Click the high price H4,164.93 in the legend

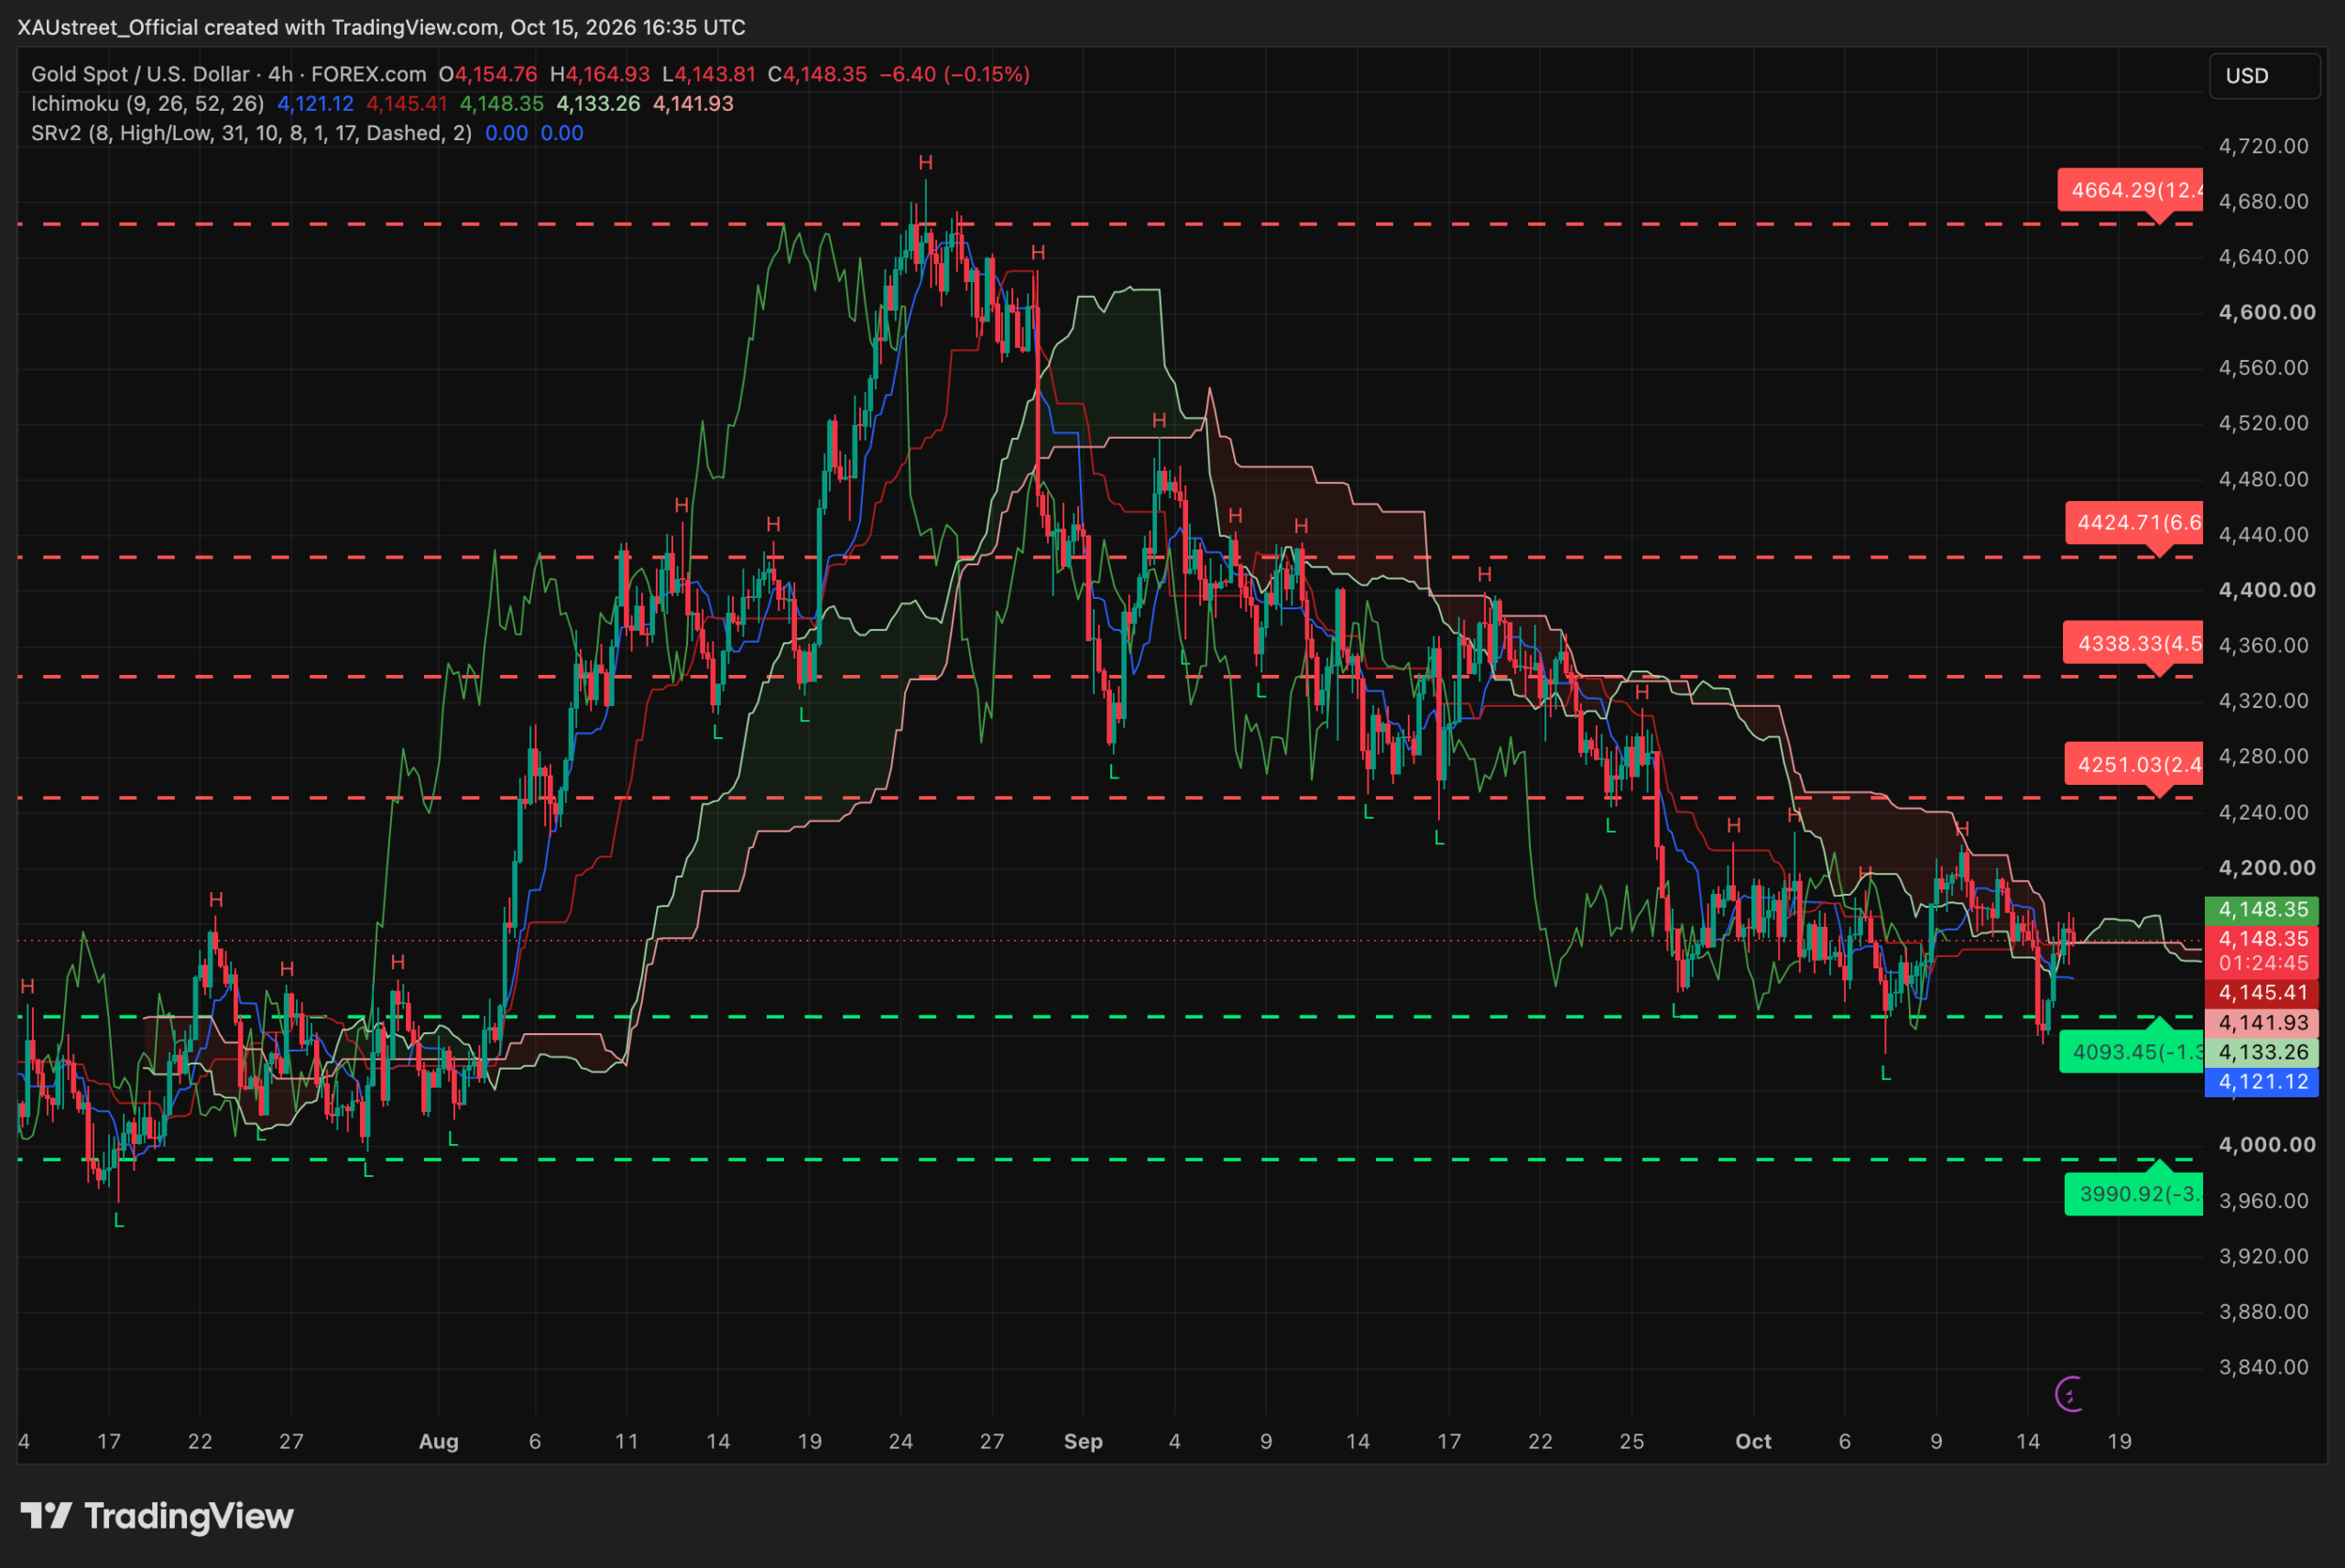click(600, 74)
